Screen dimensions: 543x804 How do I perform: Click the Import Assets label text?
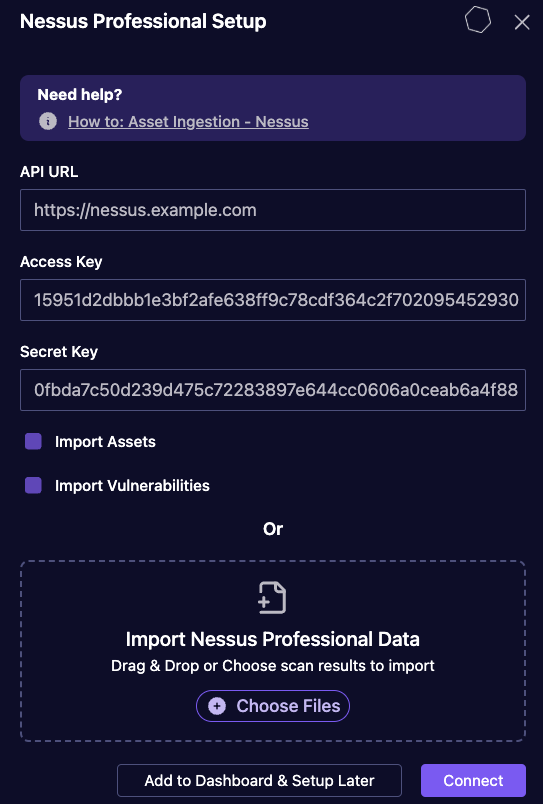pos(105,441)
